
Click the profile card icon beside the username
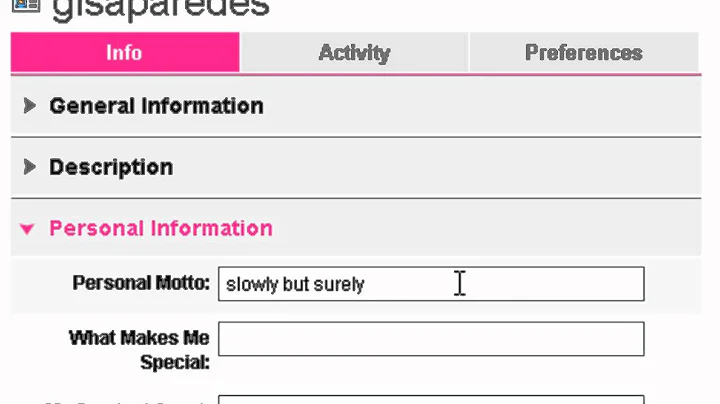coord(23,5)
